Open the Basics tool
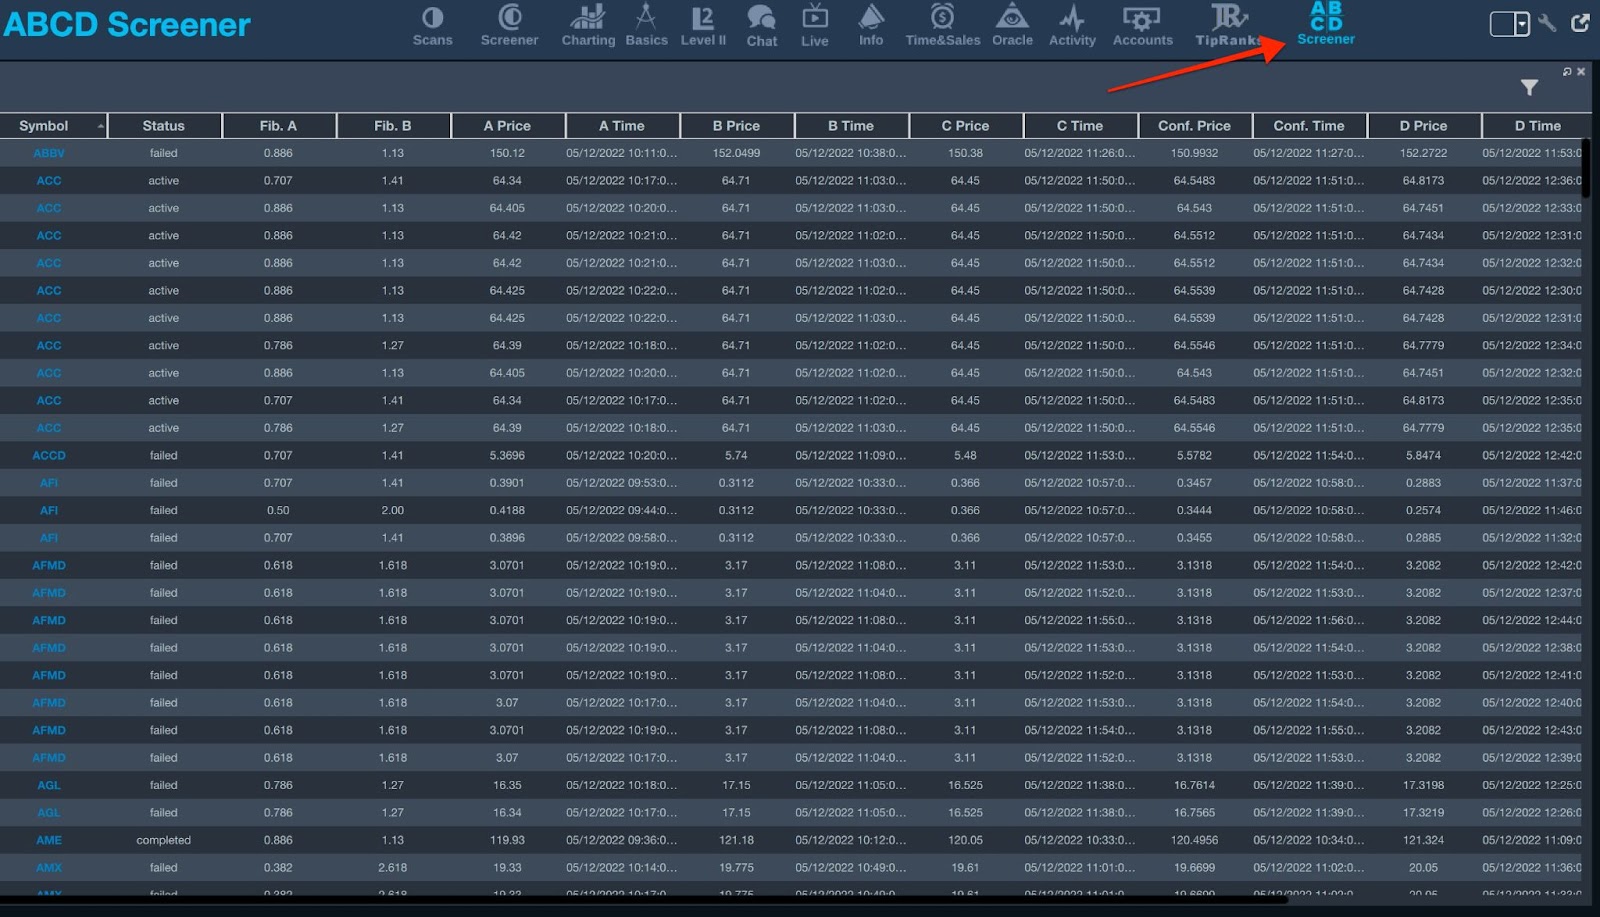The height and width of the screenshot is (917, 1600). pos(646,26)
